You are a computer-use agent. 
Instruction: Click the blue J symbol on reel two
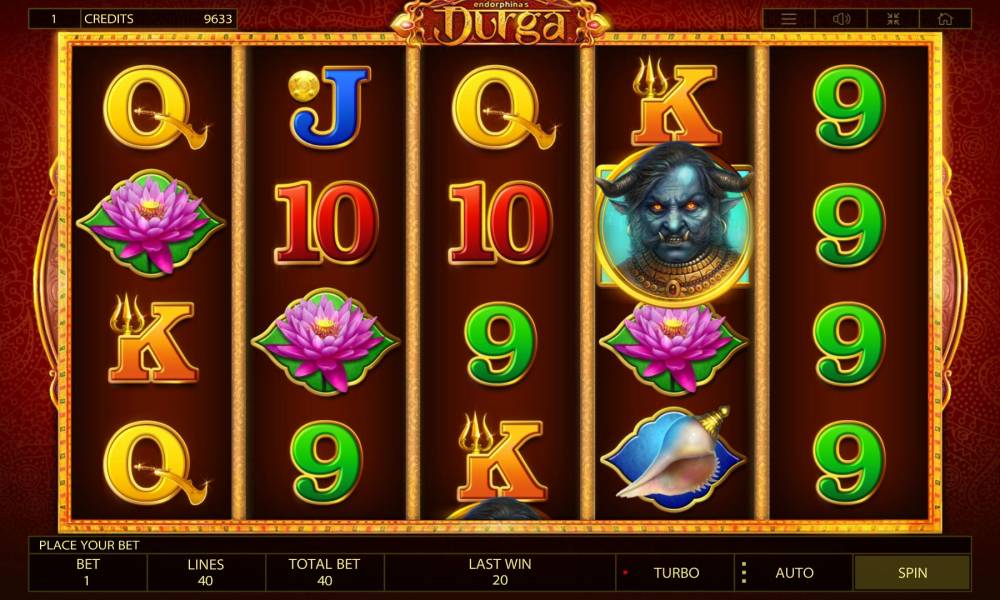327,106
